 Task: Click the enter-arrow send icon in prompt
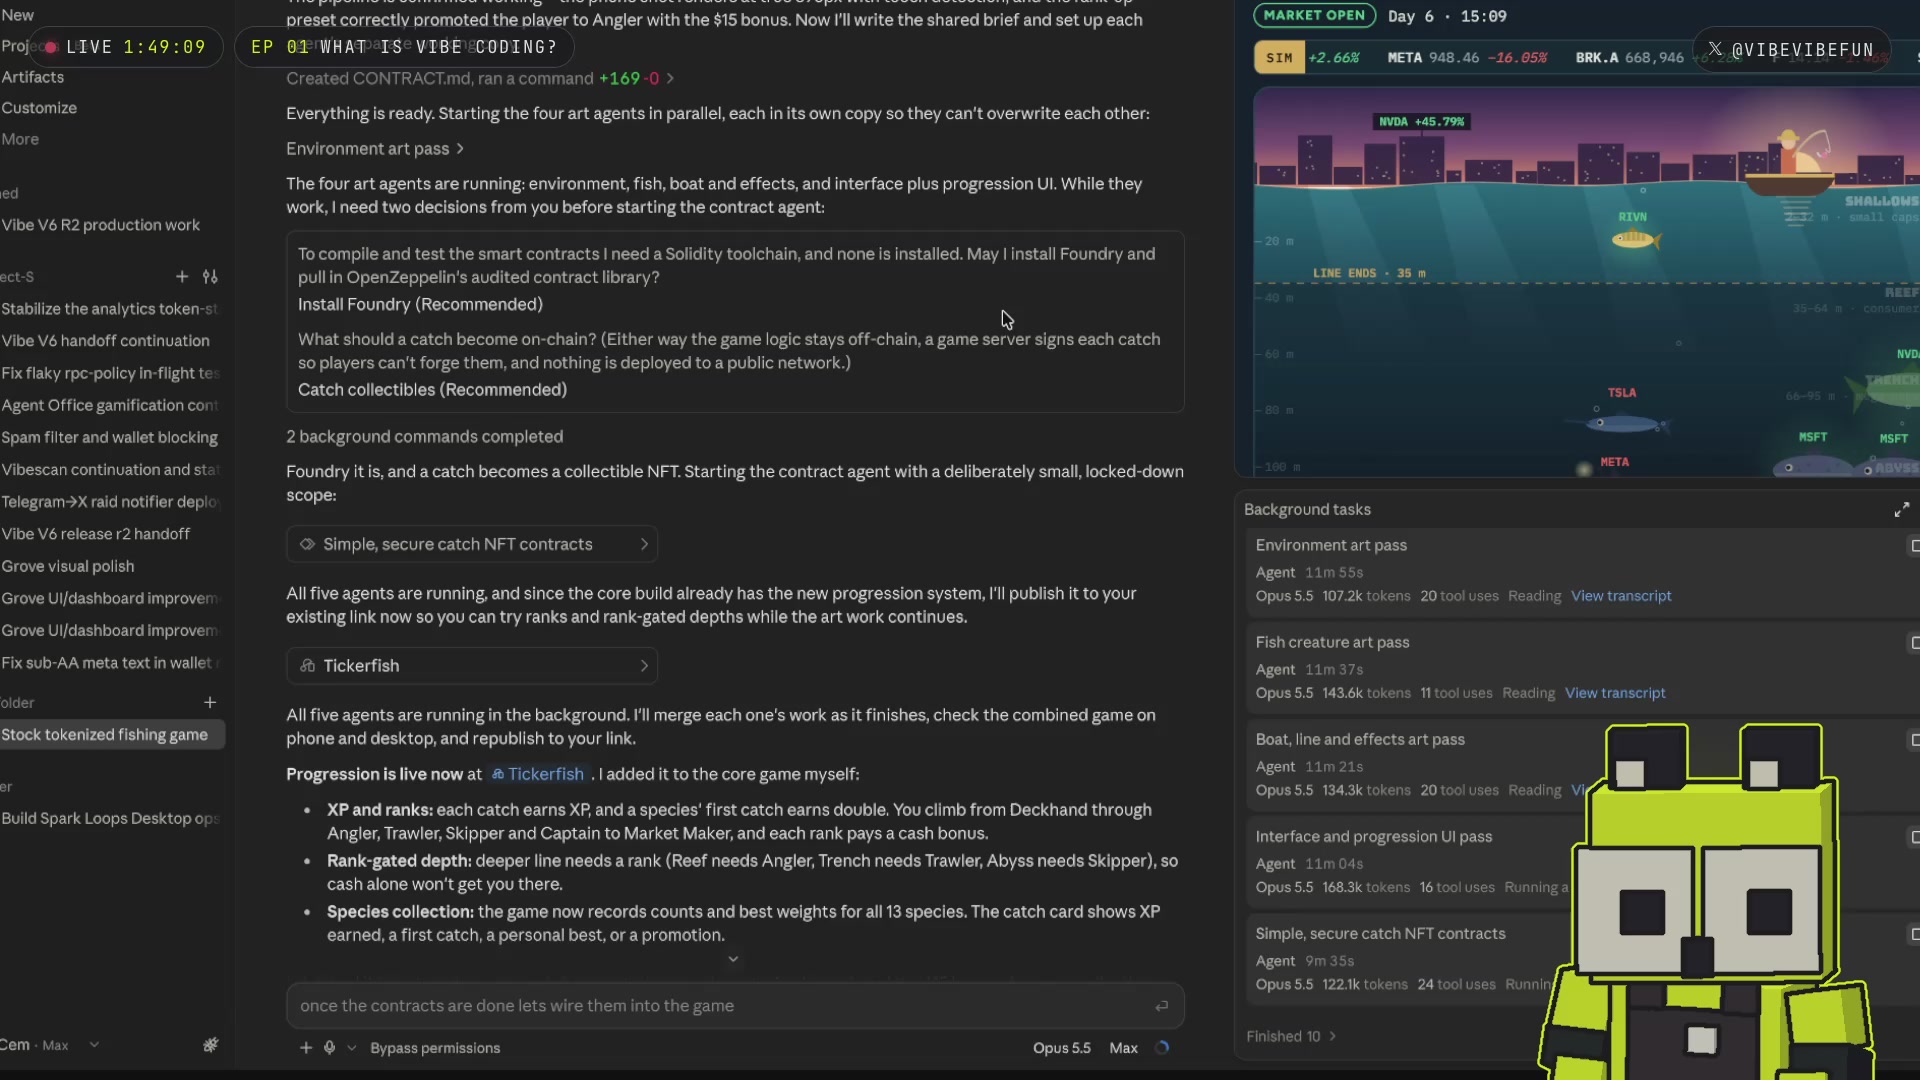[x=1161, y=1006]
